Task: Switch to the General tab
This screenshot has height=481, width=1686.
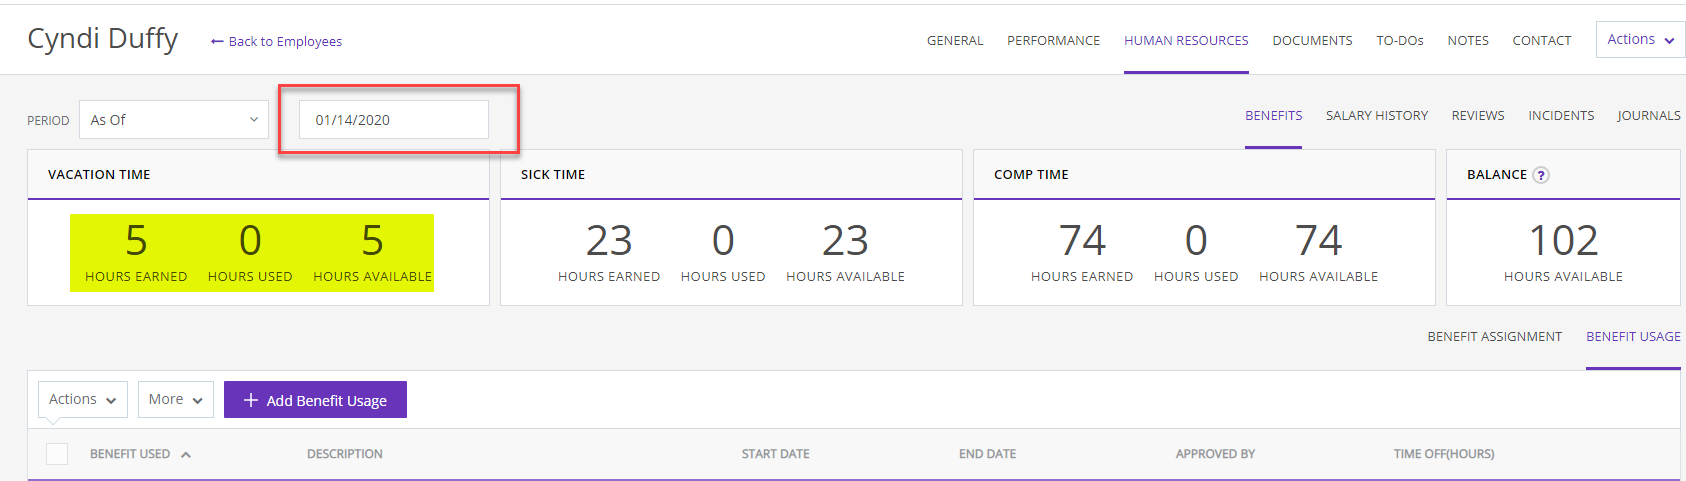Action: (x=955, y=41)
